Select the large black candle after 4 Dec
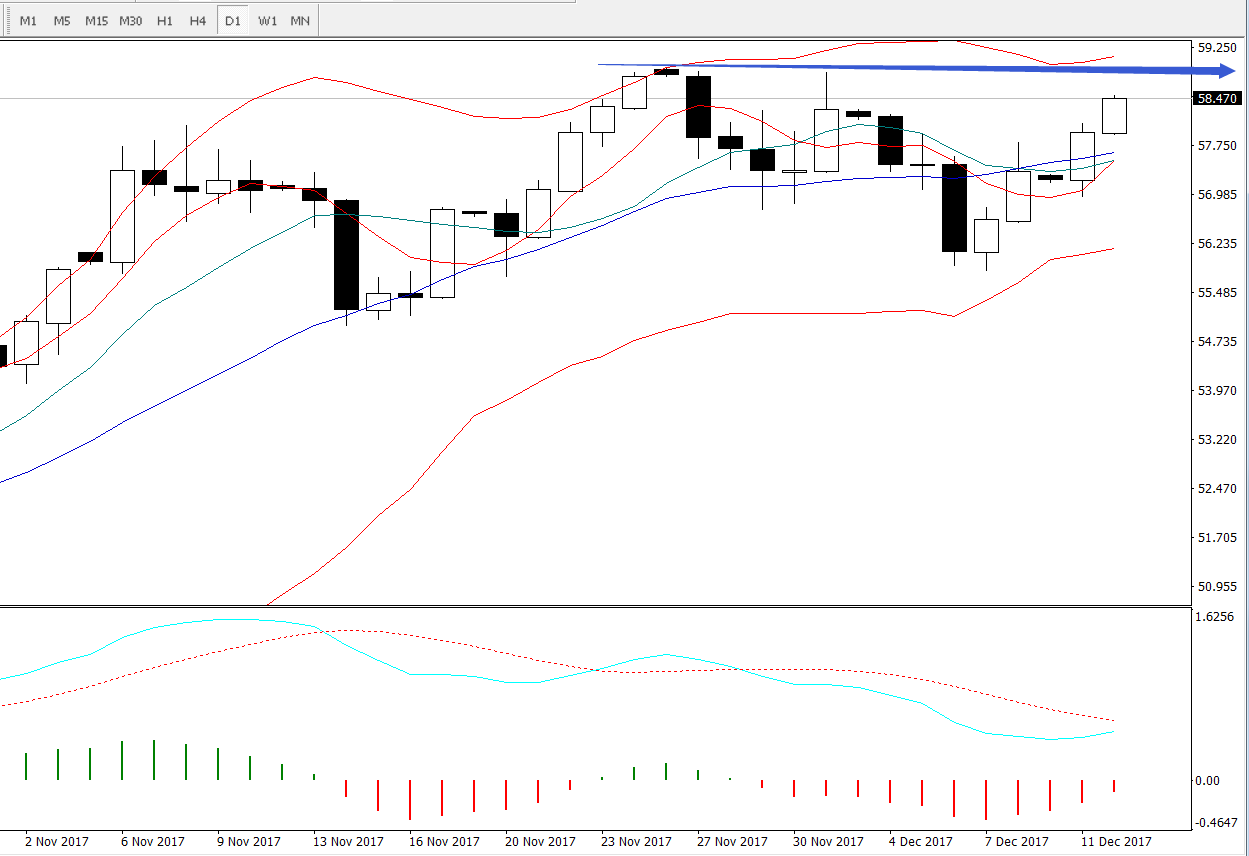Viewport: 1249px width, 856px height. pyautogui.click(x=954, y=208)
